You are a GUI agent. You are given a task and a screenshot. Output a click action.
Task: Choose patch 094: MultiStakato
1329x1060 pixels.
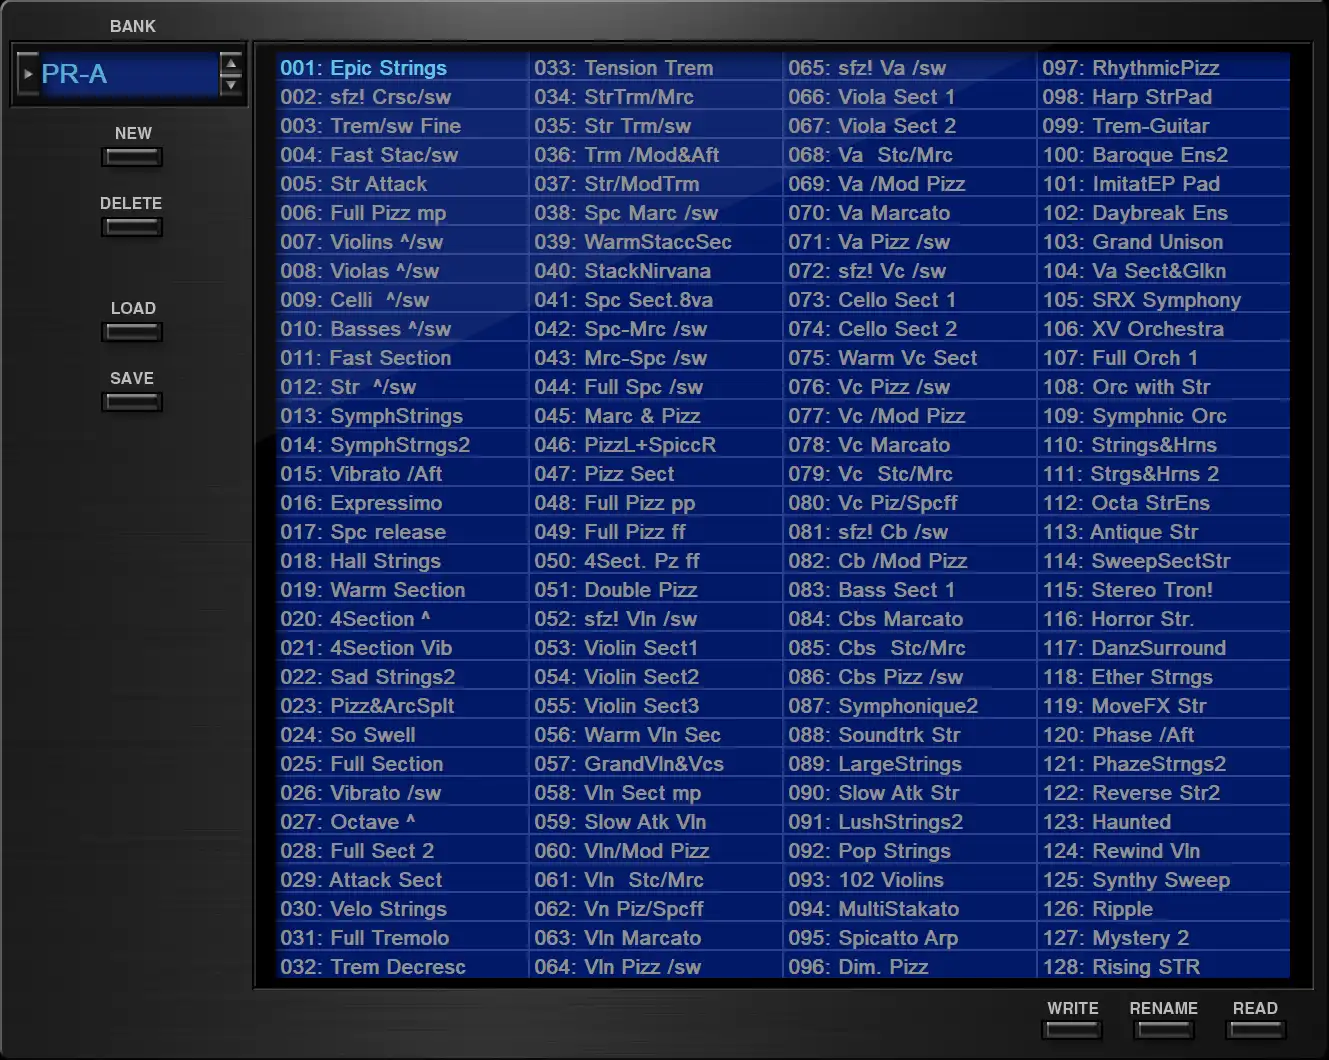tap(873, 909)
